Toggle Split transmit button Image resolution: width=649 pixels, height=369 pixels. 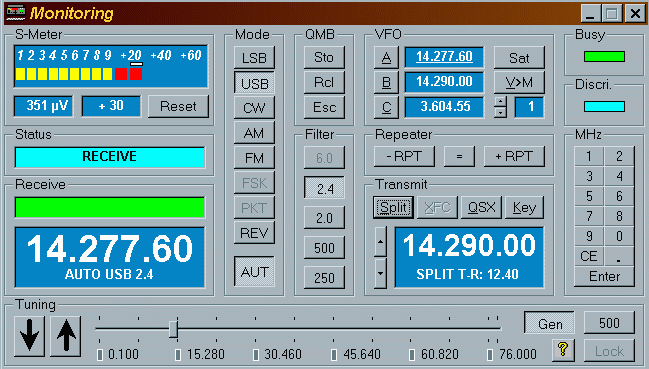tap(393, 207)
